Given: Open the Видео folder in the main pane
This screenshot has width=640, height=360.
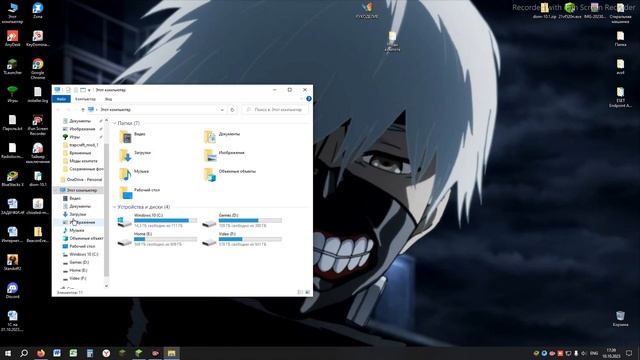Looking at the screenshot, I should point(132,136).
